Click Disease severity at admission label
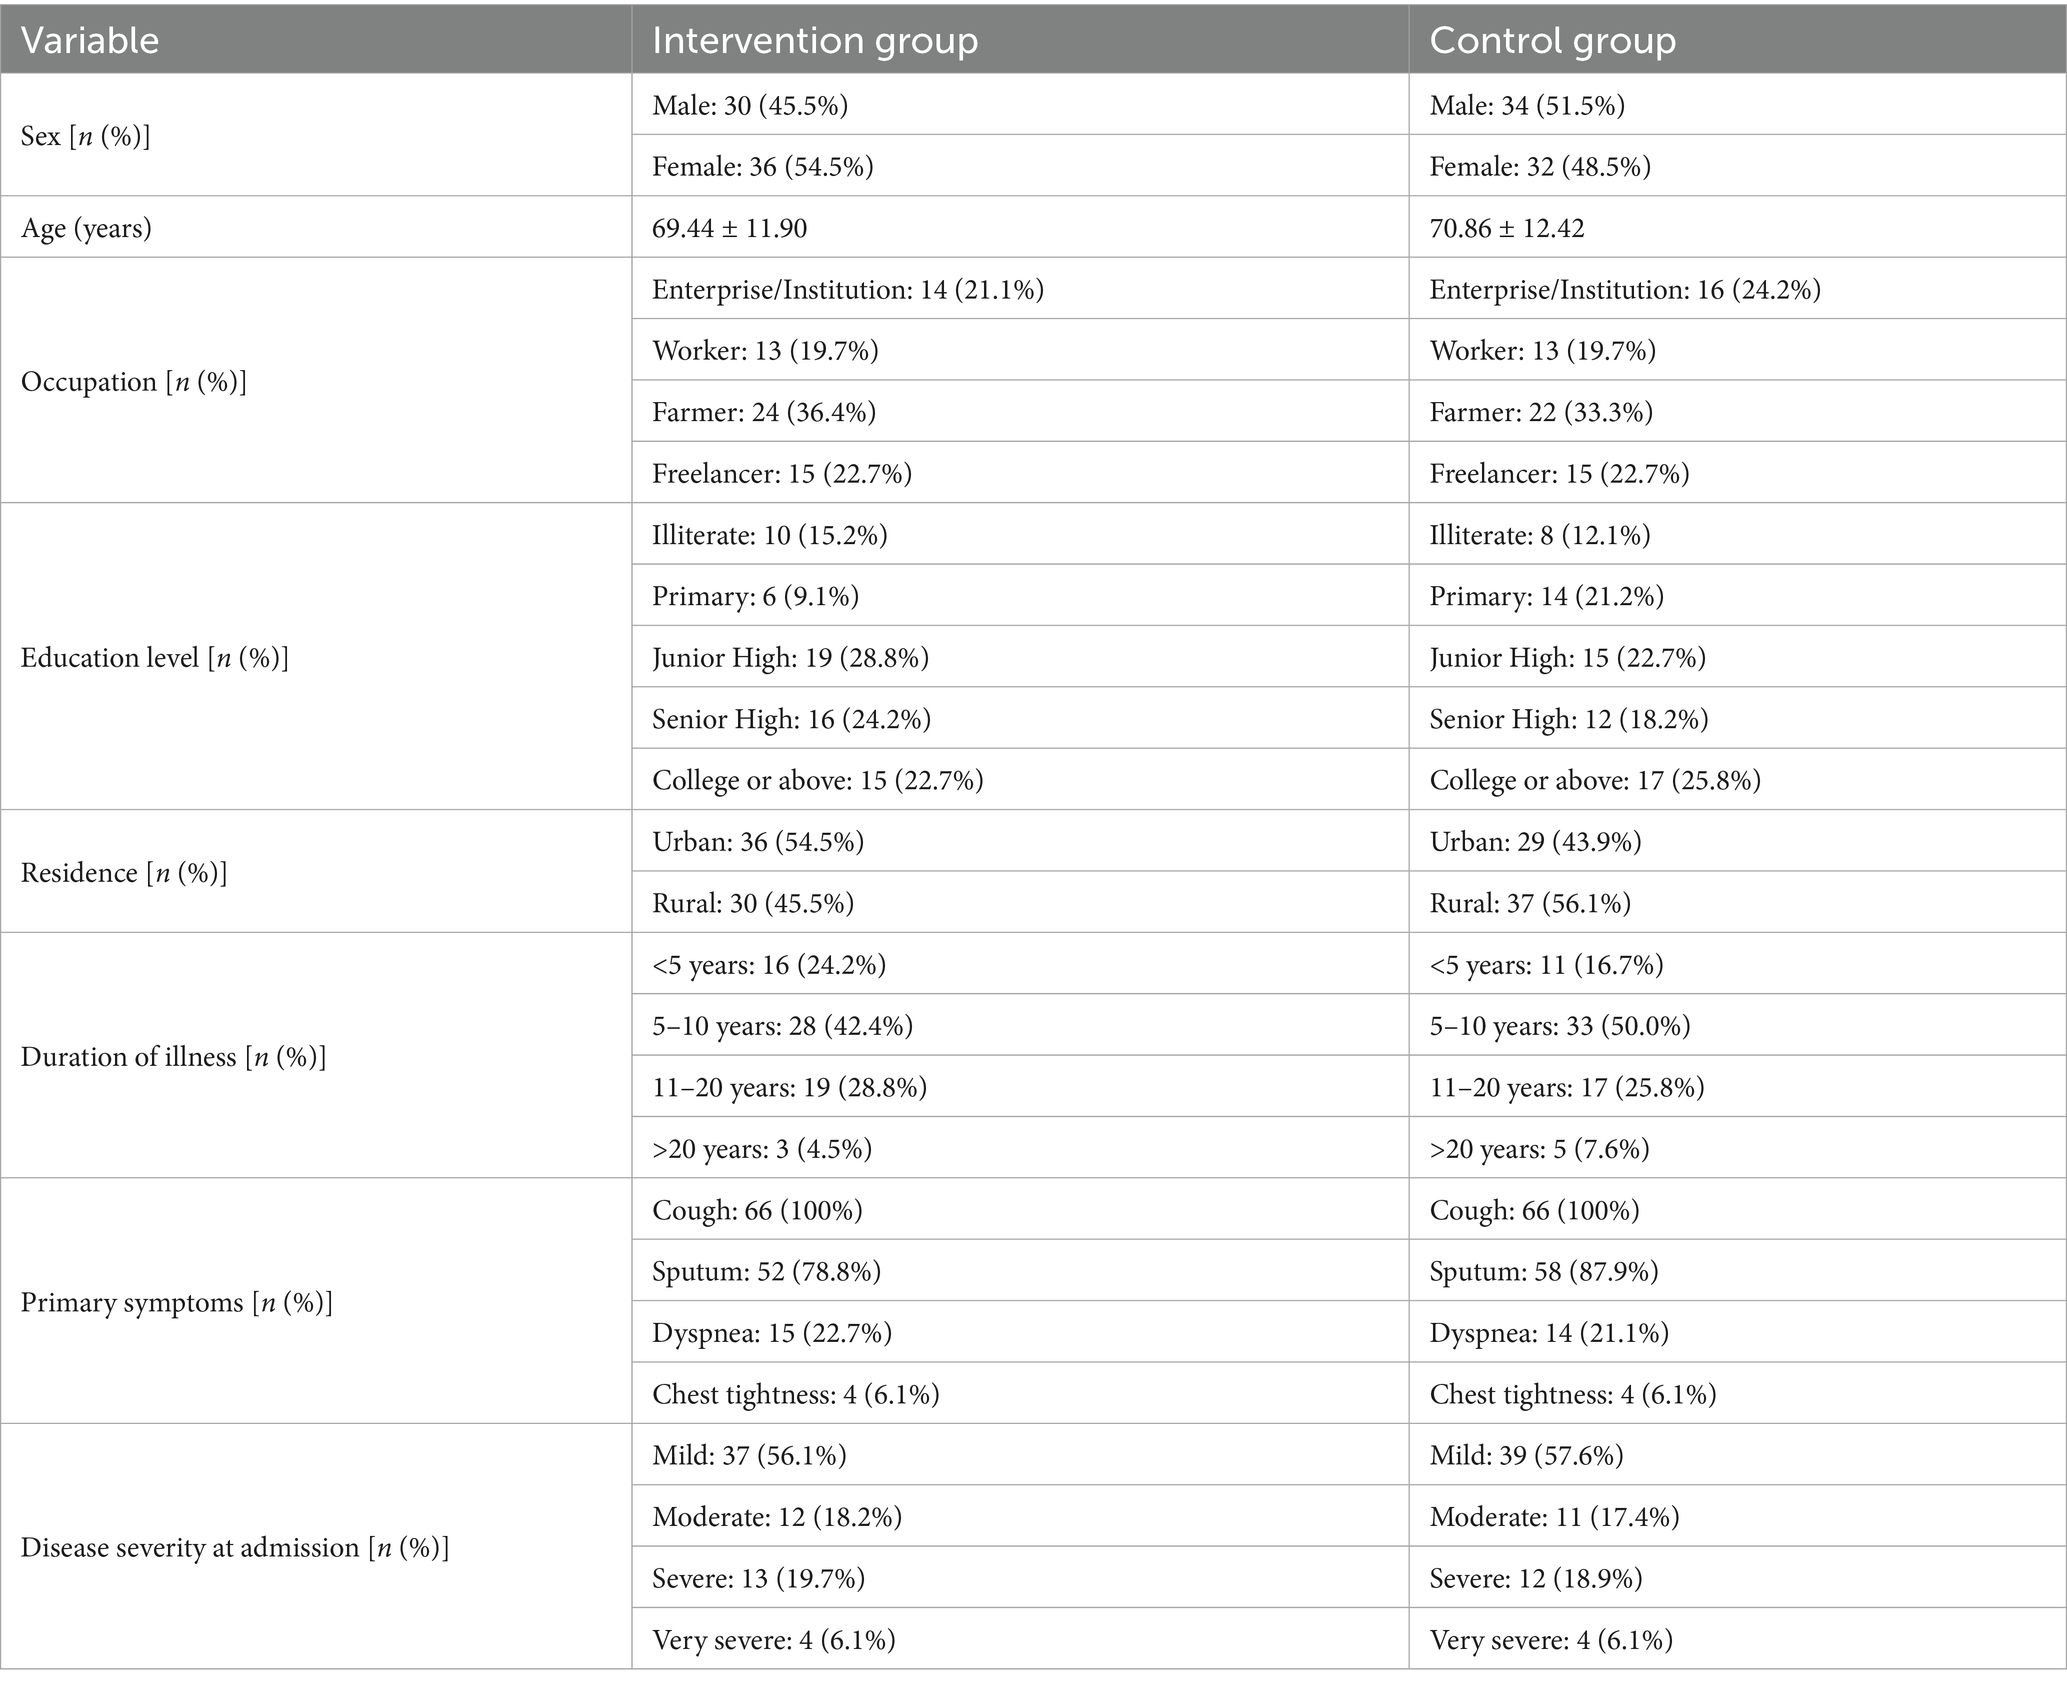The image size is (2067, 1687). 234,1547
